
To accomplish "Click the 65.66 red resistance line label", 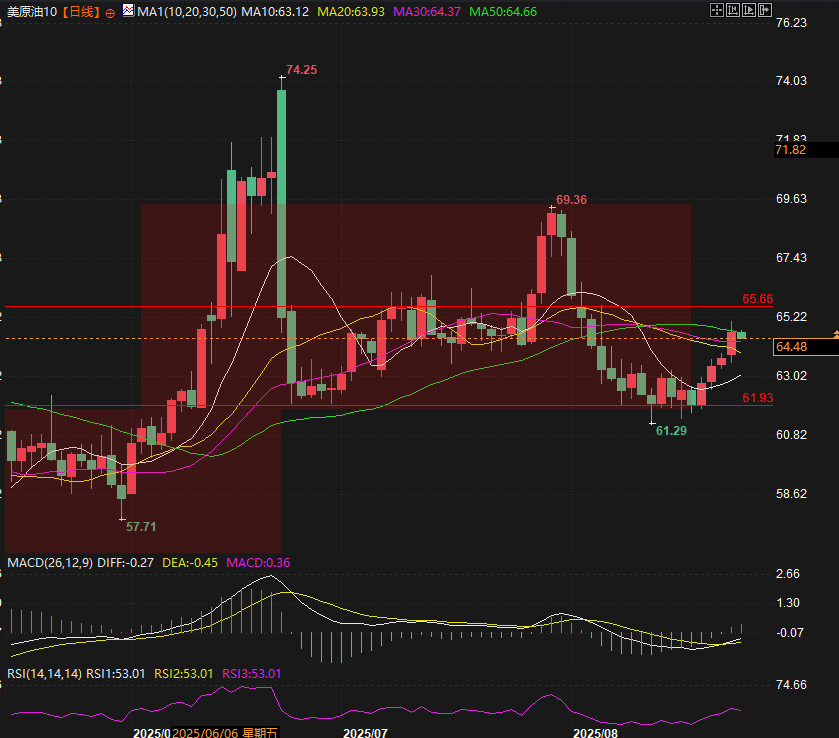I will pos(758,299).
